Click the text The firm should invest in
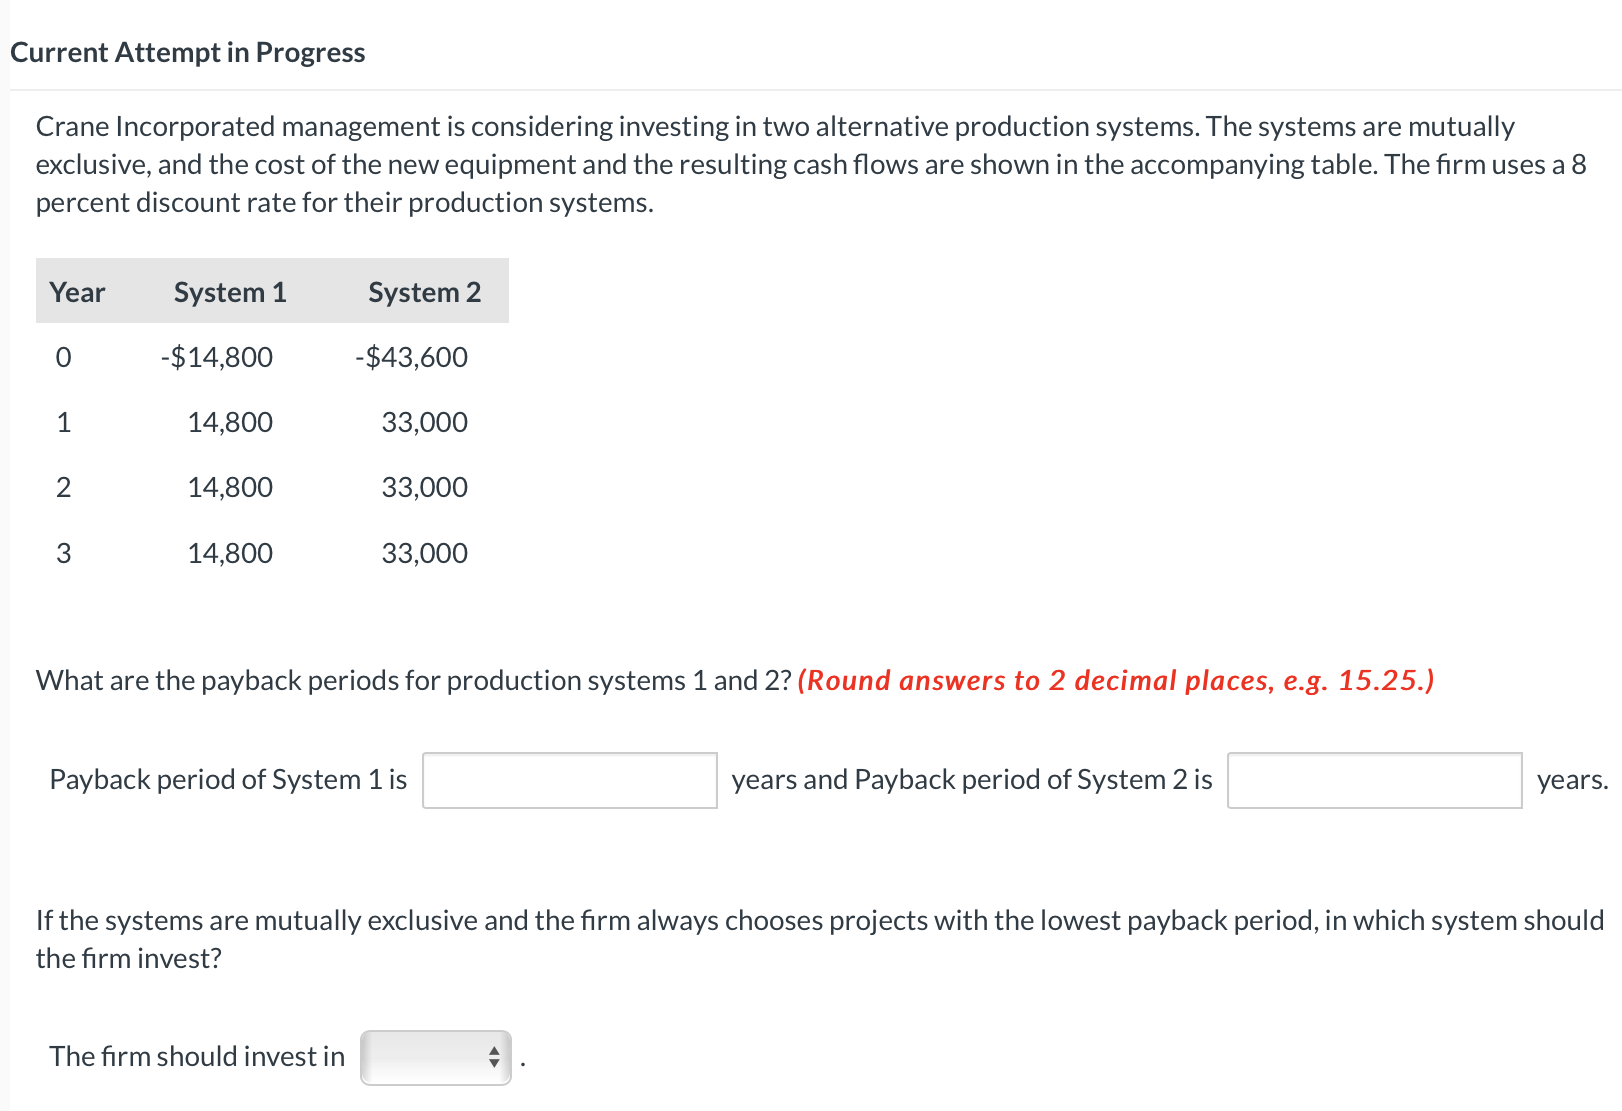 click(x=196, y=1056)
